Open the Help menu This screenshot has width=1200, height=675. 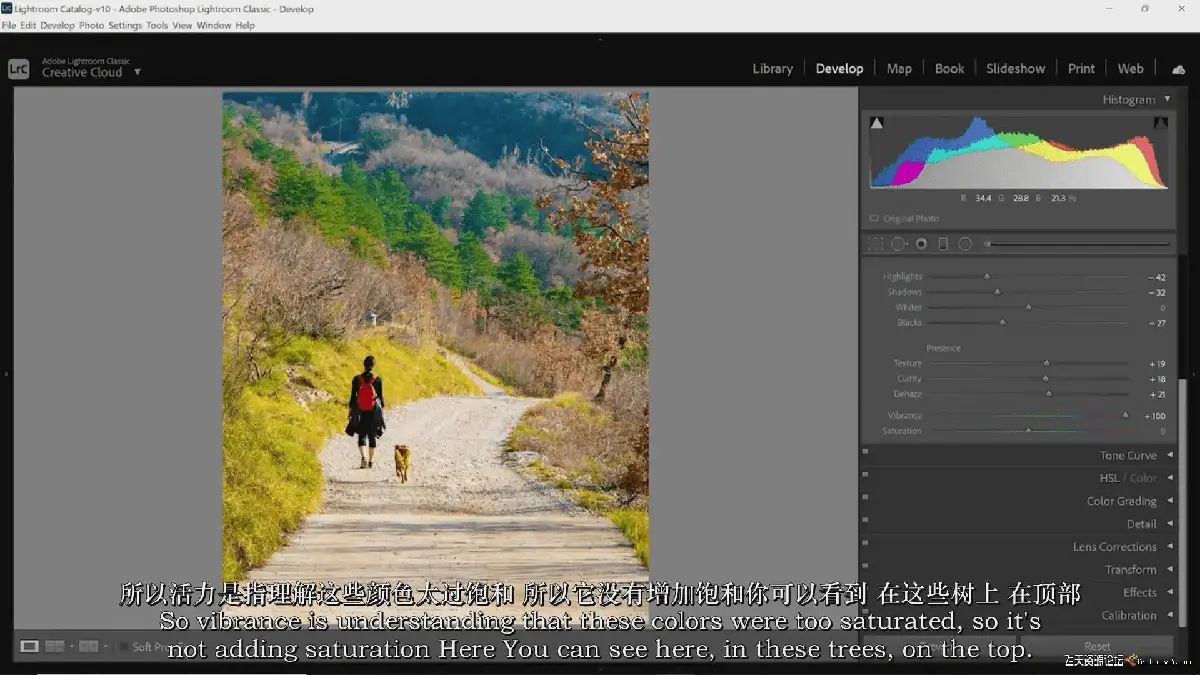245,25
